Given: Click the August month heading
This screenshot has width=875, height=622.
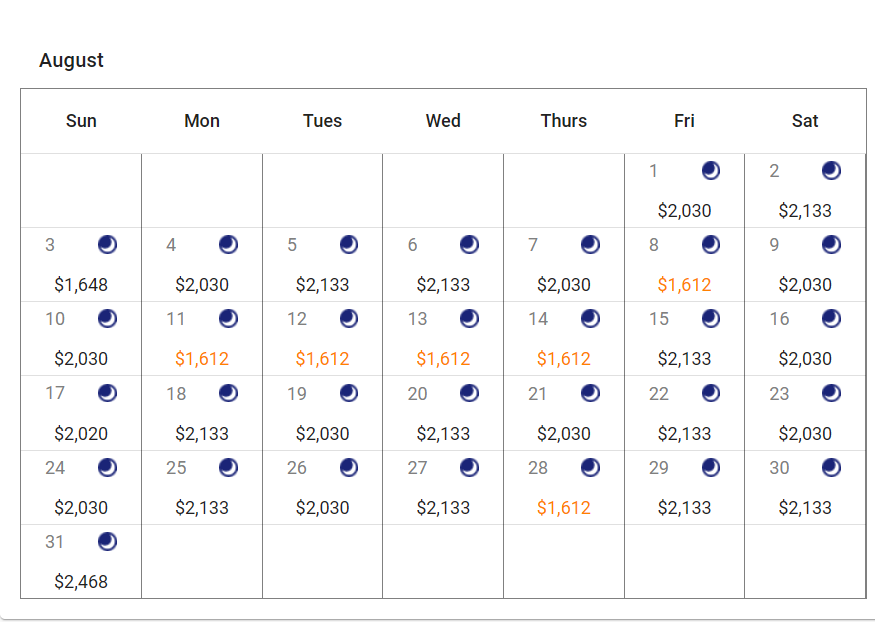Looking at the screenshot, I should point(71,60).
